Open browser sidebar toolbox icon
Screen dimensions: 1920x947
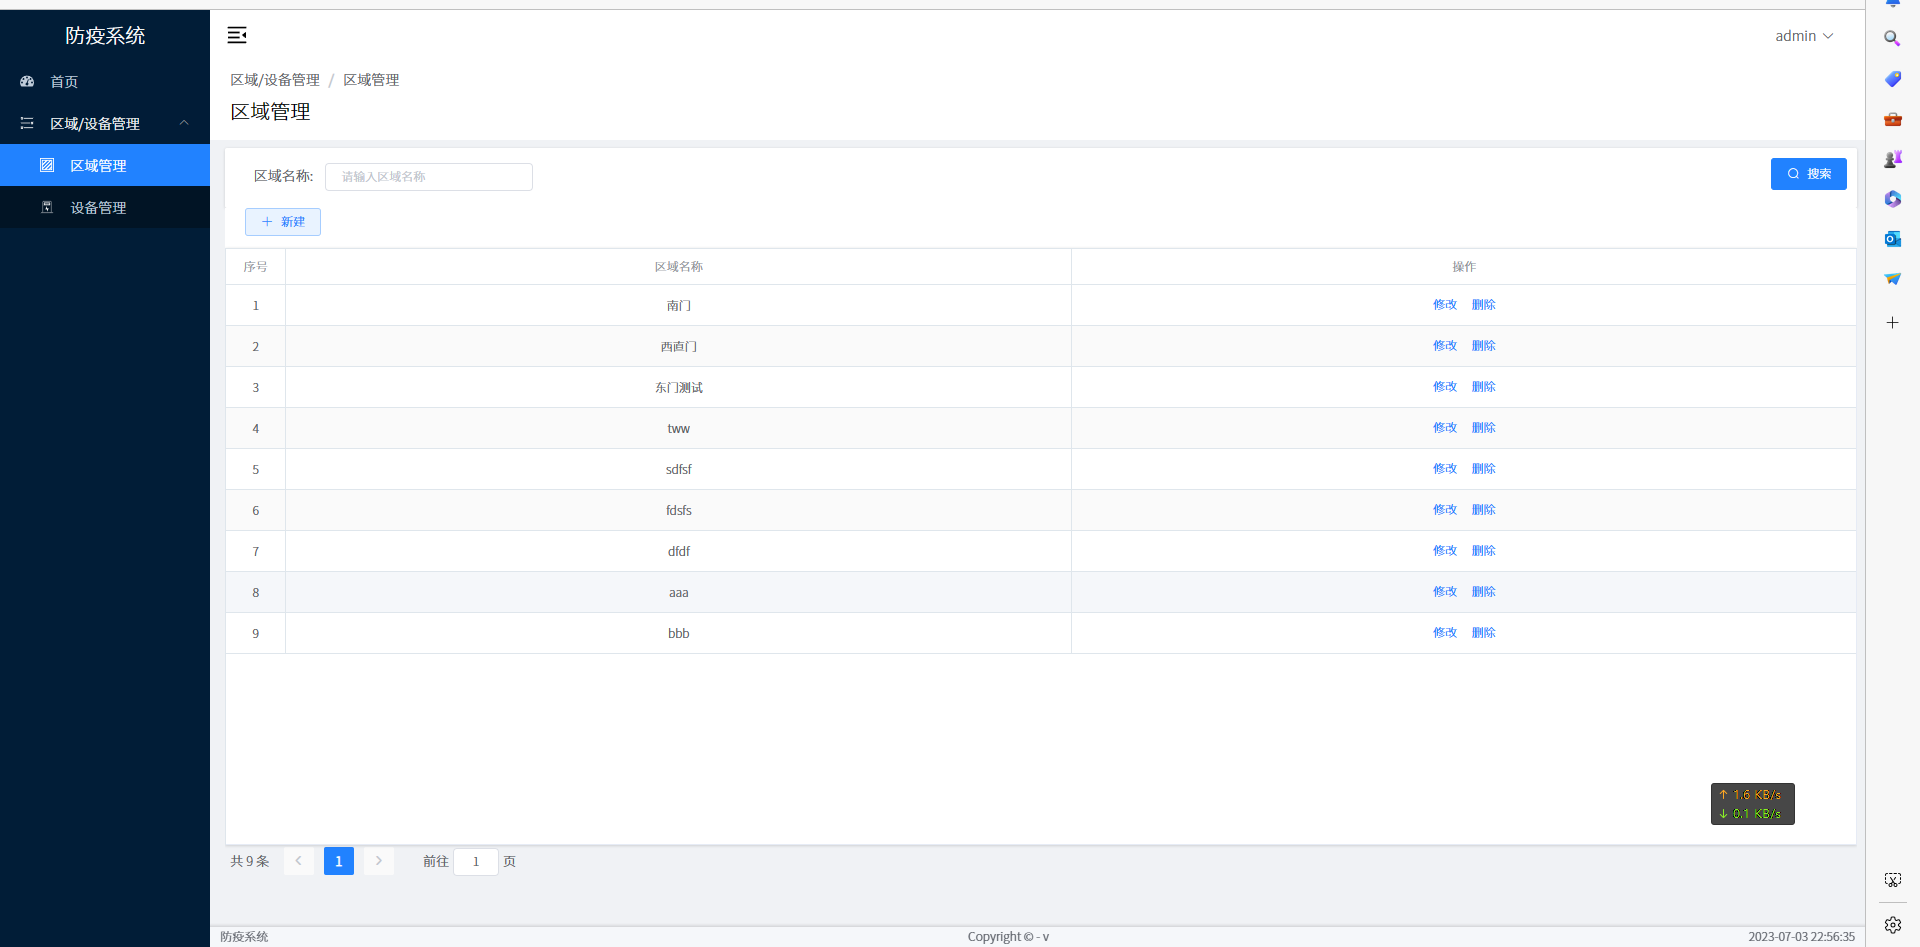pyautogui.click(x=1892, y=119)
